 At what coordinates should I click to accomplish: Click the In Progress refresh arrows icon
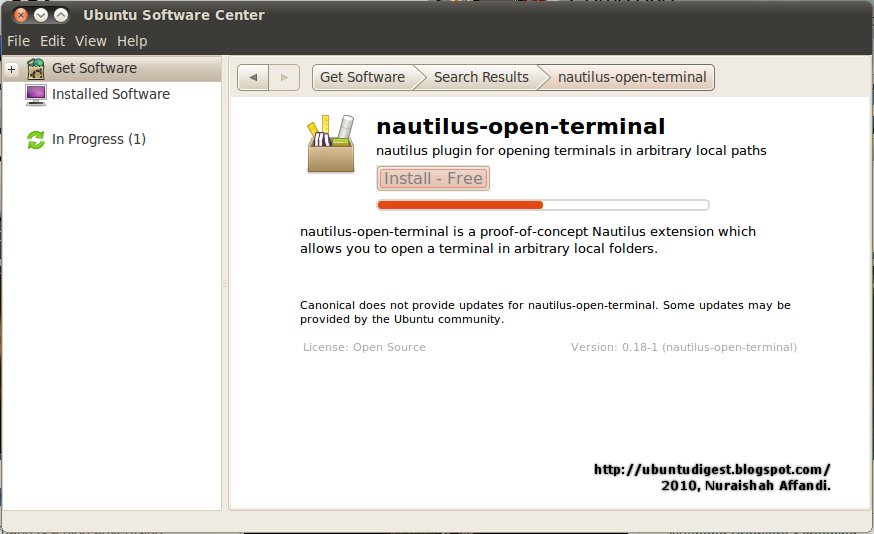[x=36, y=139]
